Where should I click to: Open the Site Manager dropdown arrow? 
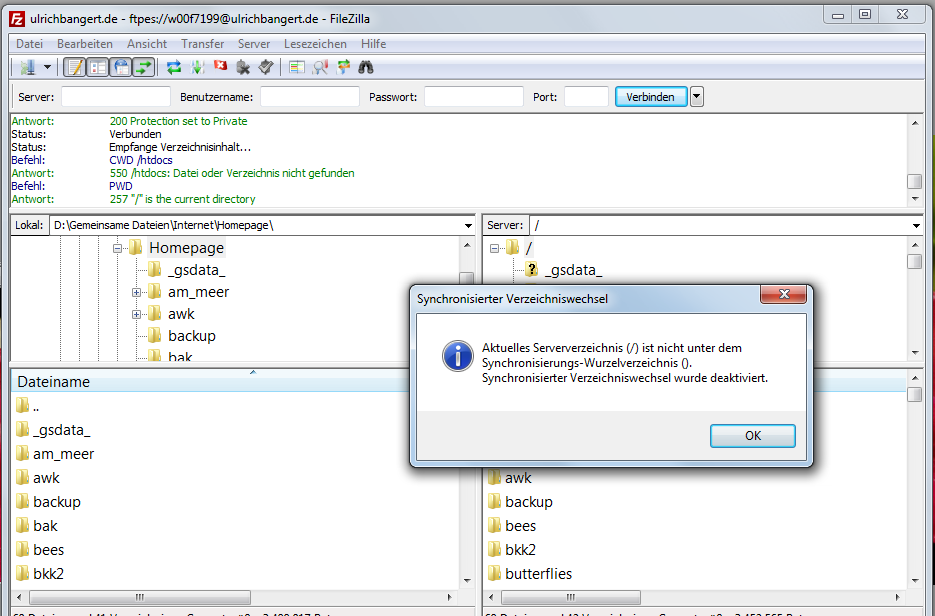47,67
